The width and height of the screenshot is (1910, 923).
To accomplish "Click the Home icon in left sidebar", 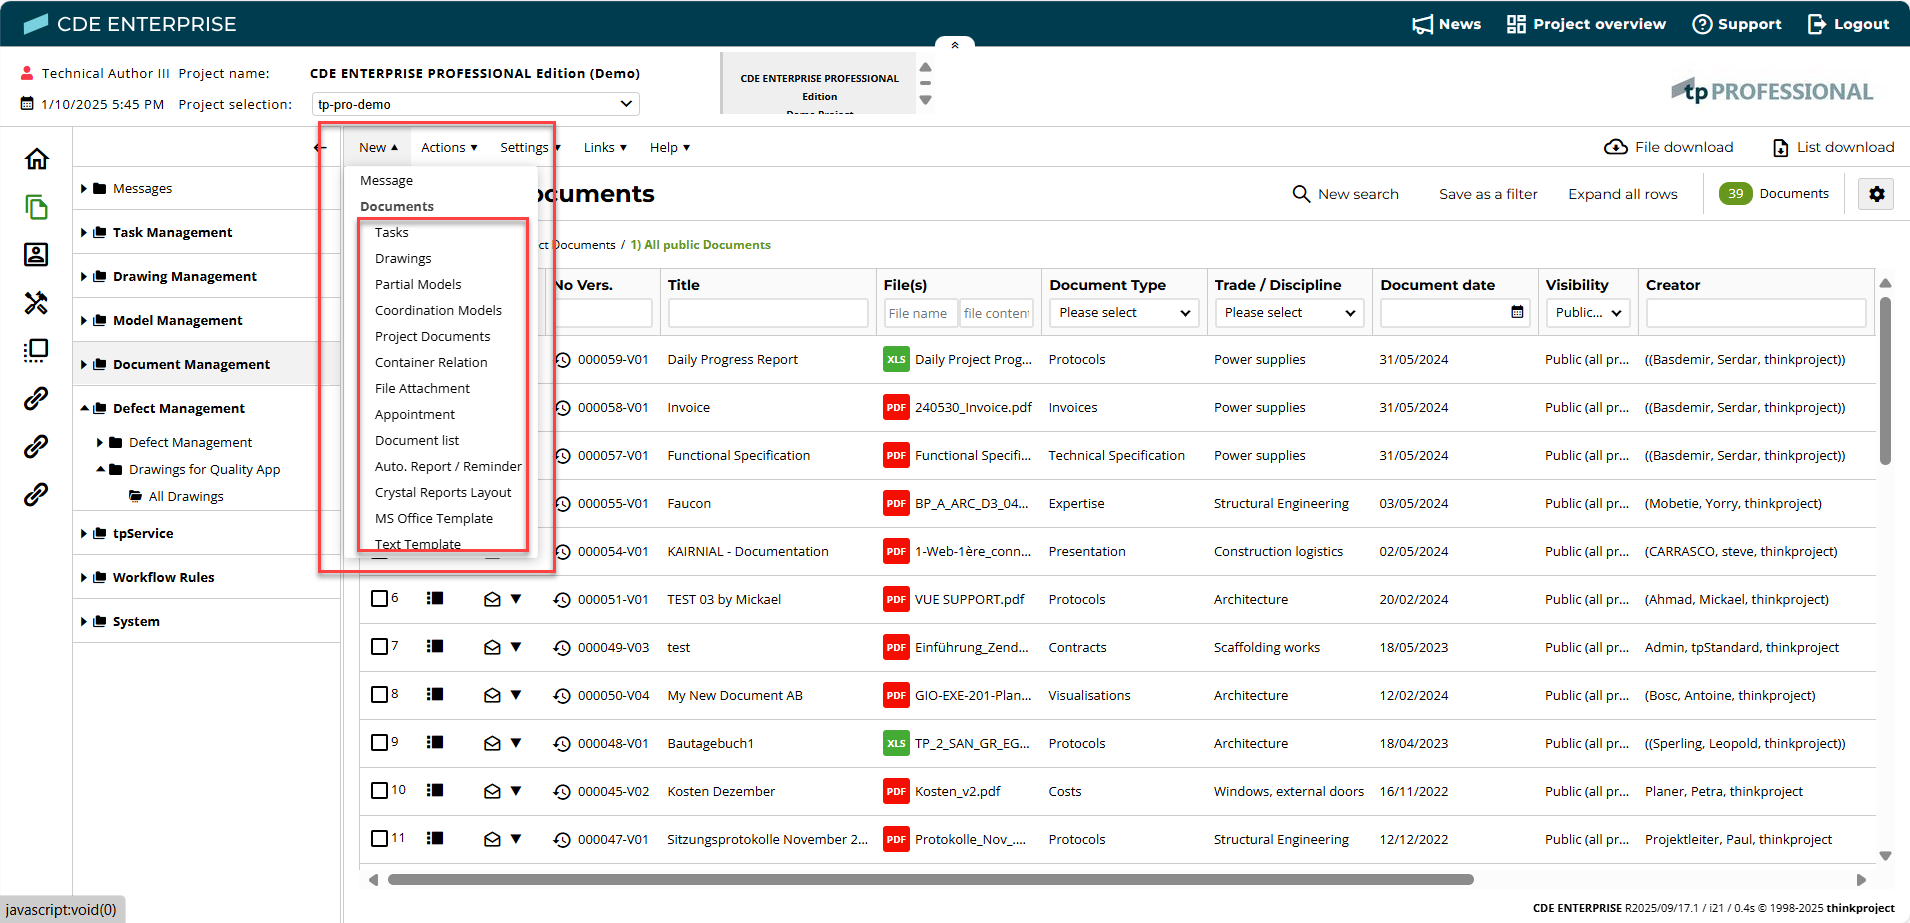I will (x=37, y=159).
